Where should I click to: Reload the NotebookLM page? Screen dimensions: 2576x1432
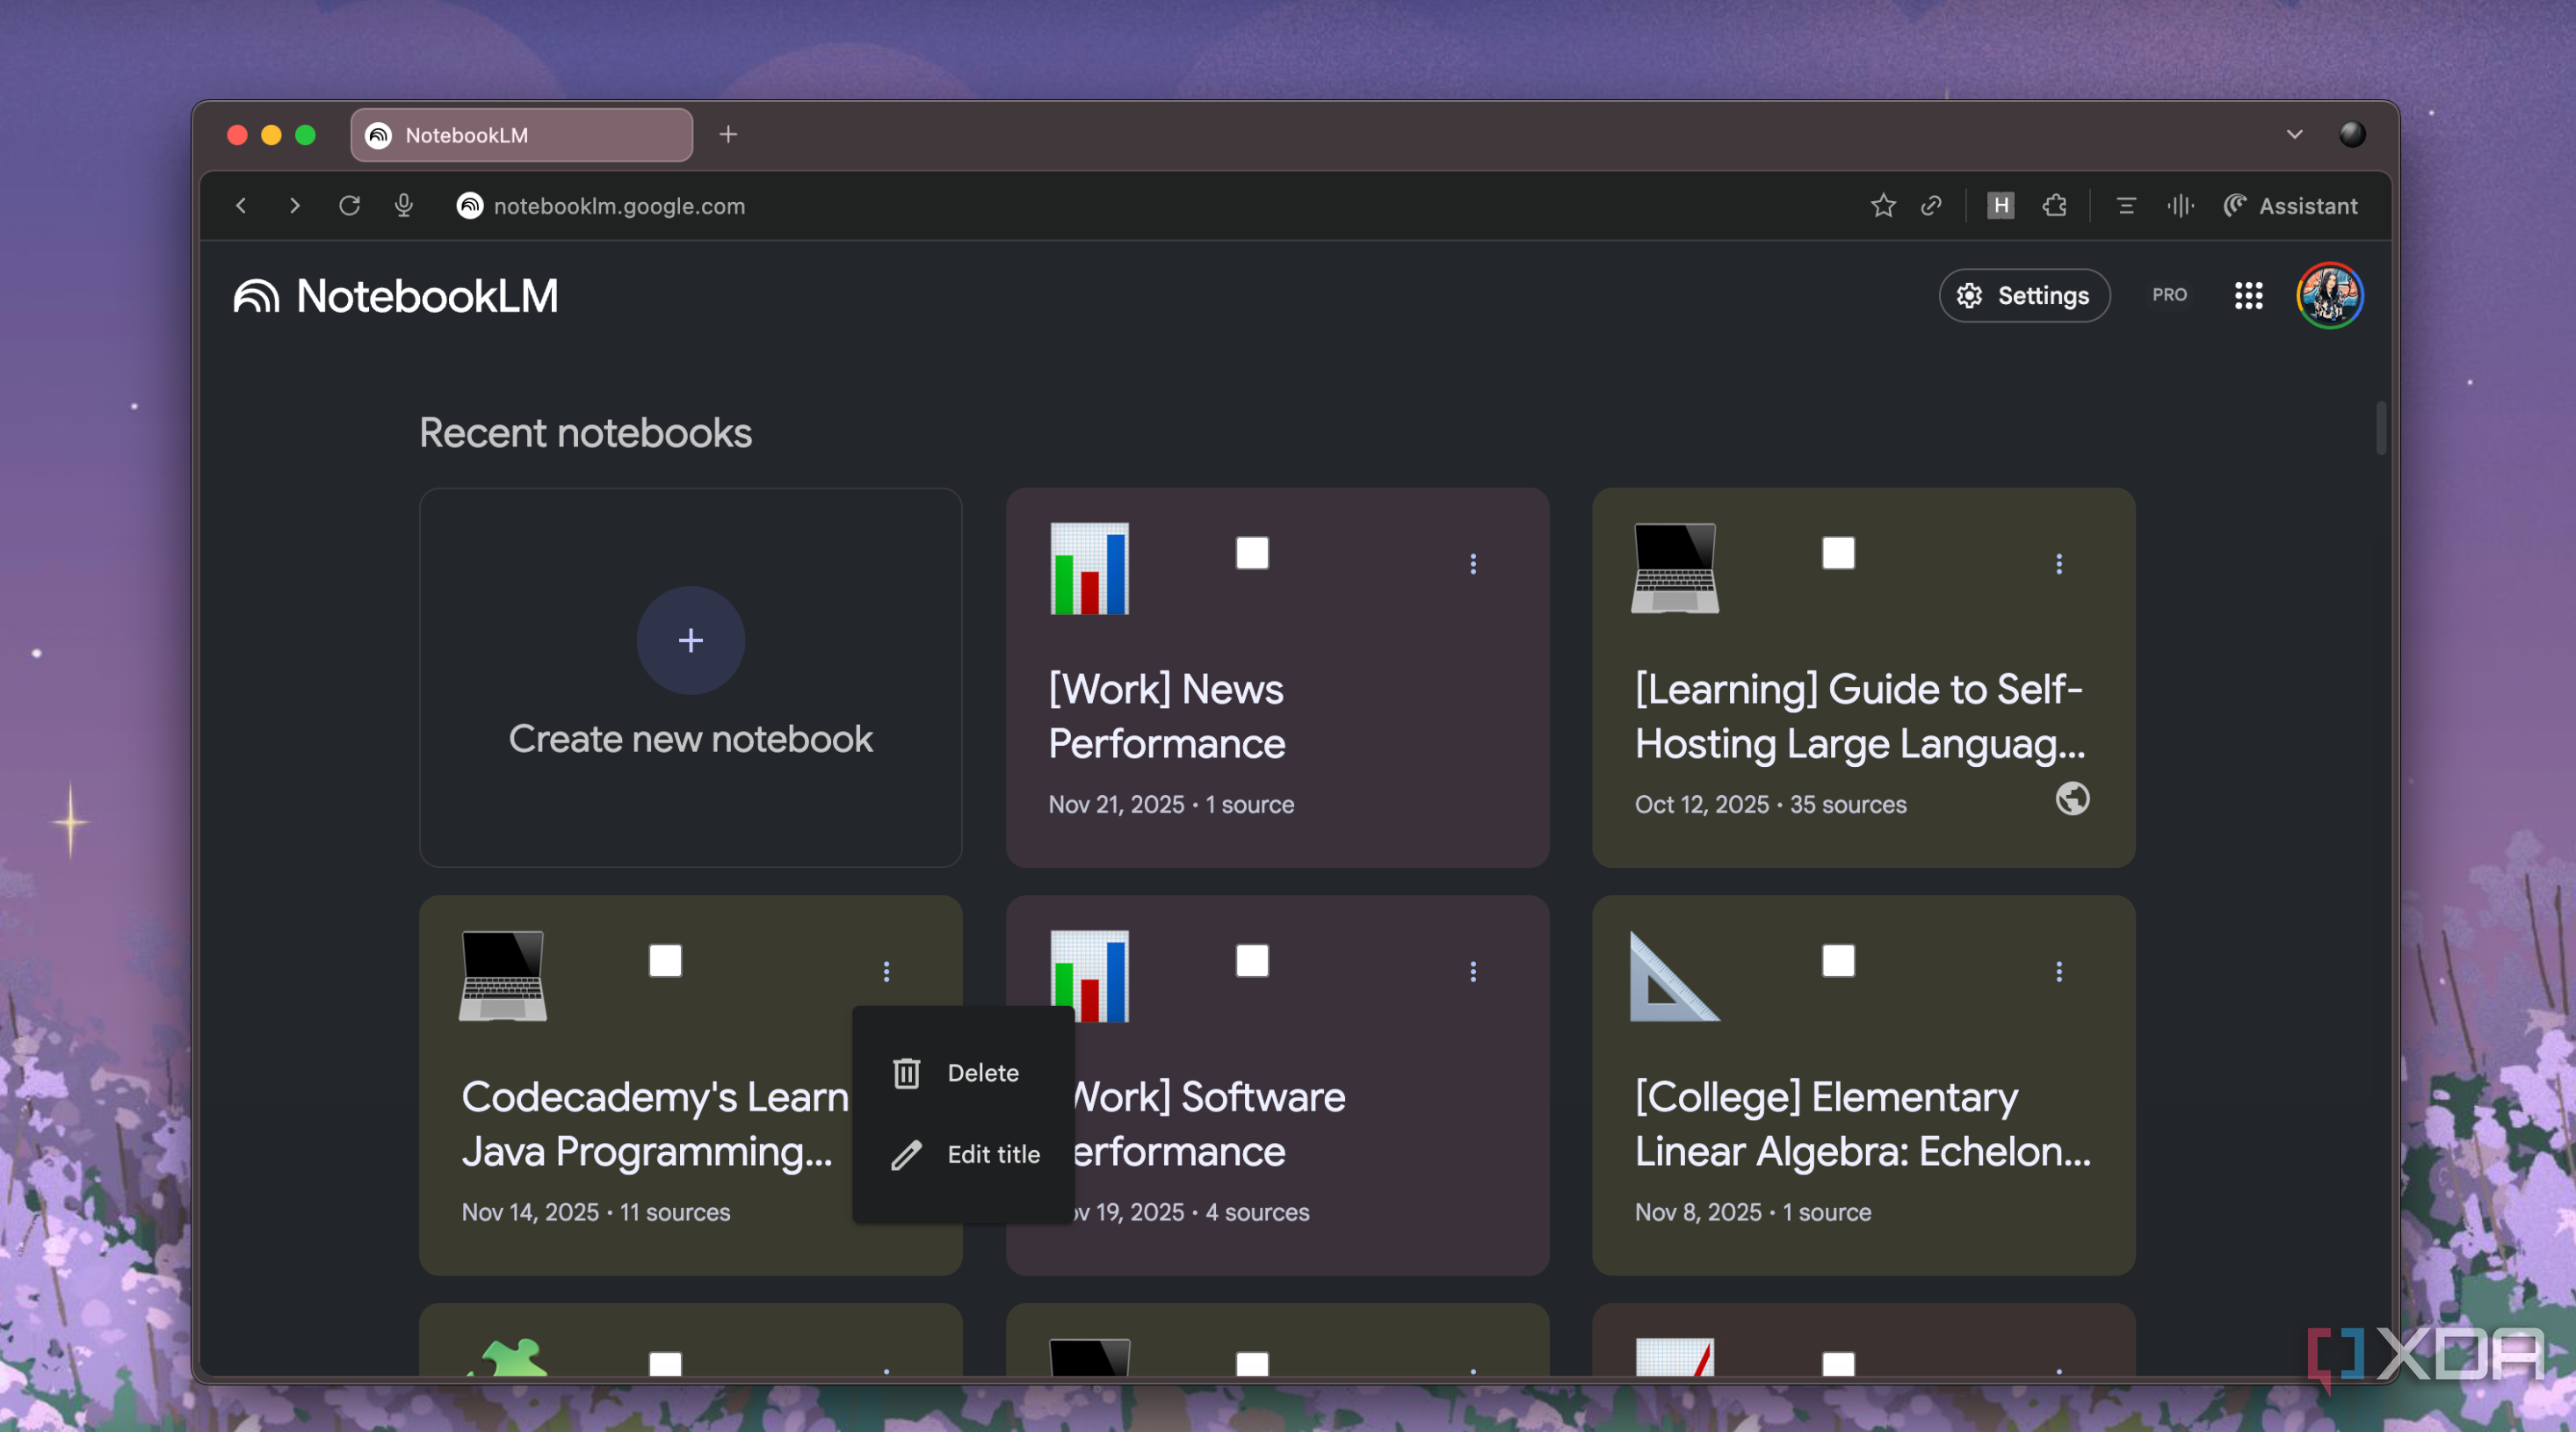pos(349,206)
